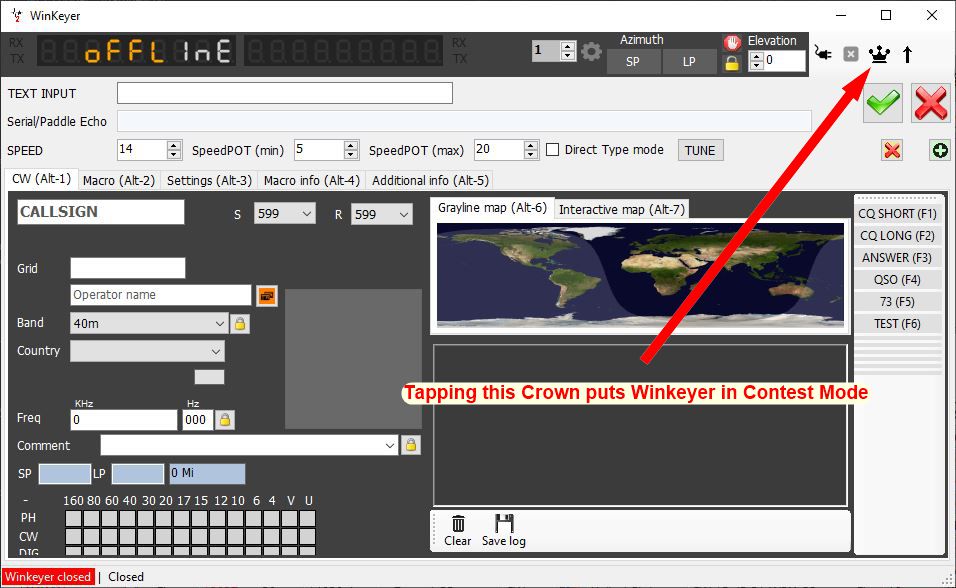Click the grayline world map image

pyautogui.click(x=640, y=275)
